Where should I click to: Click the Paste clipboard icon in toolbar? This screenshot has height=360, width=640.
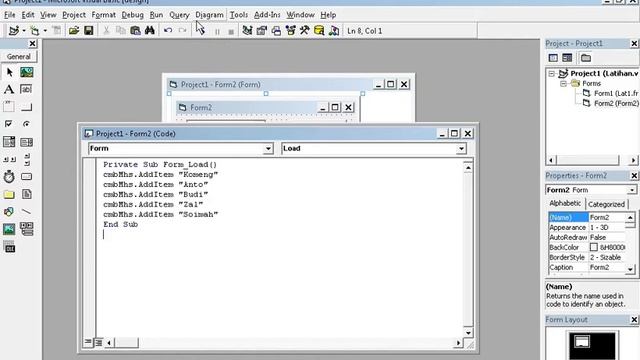point(135,31)
